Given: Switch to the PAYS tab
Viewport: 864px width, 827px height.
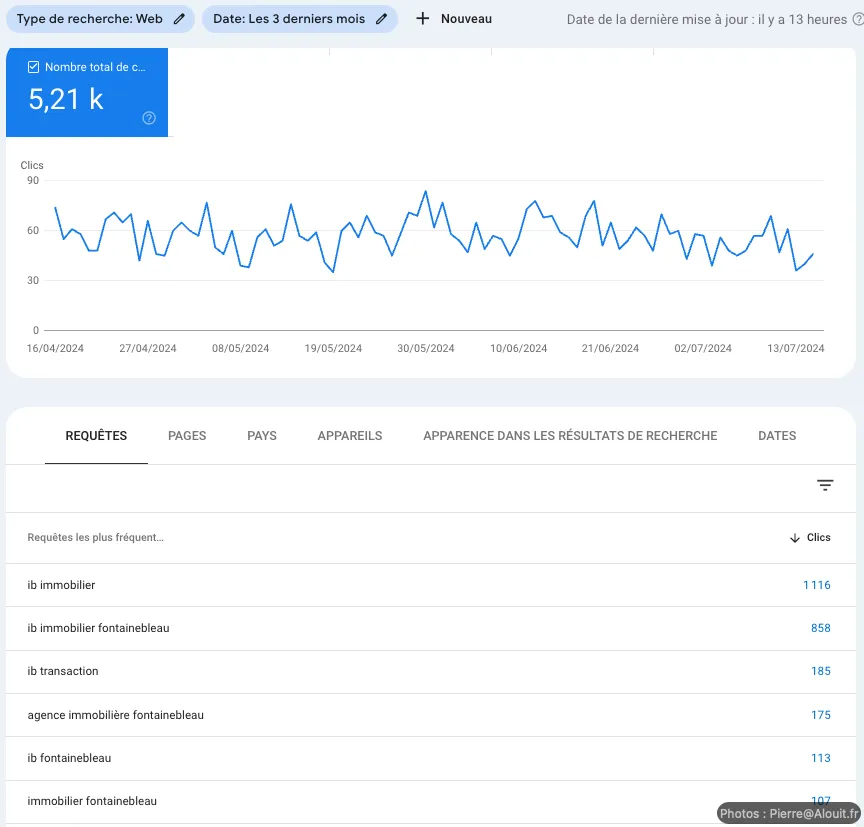Looking at the screenshot, I should click(x=262, y=436).
